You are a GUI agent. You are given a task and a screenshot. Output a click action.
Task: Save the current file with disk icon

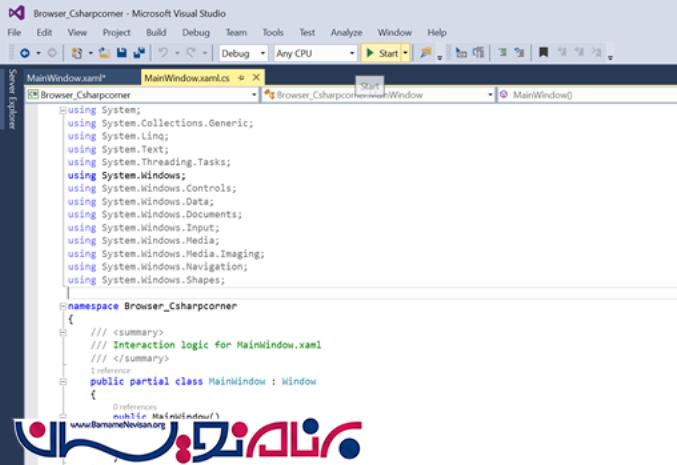click(121, 53)
